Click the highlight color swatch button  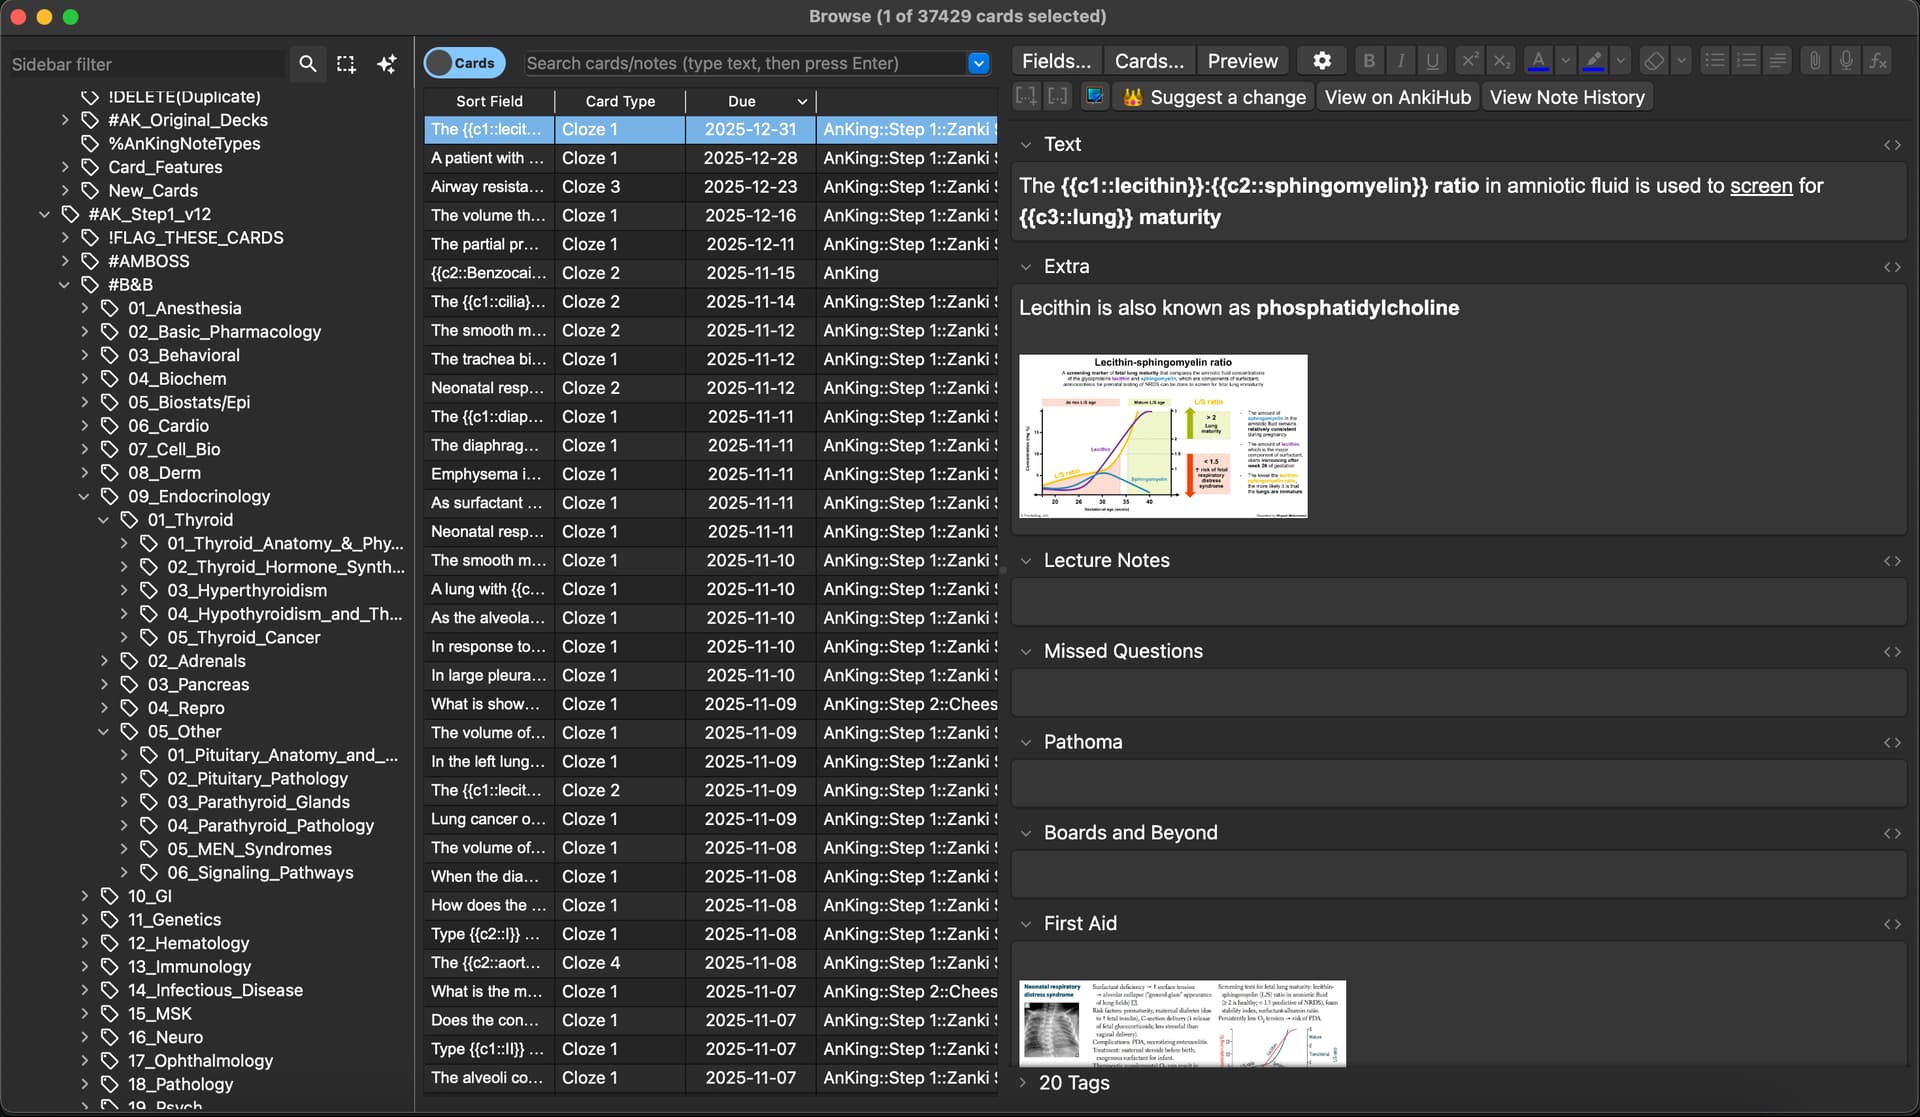[x=1594, y=61]
